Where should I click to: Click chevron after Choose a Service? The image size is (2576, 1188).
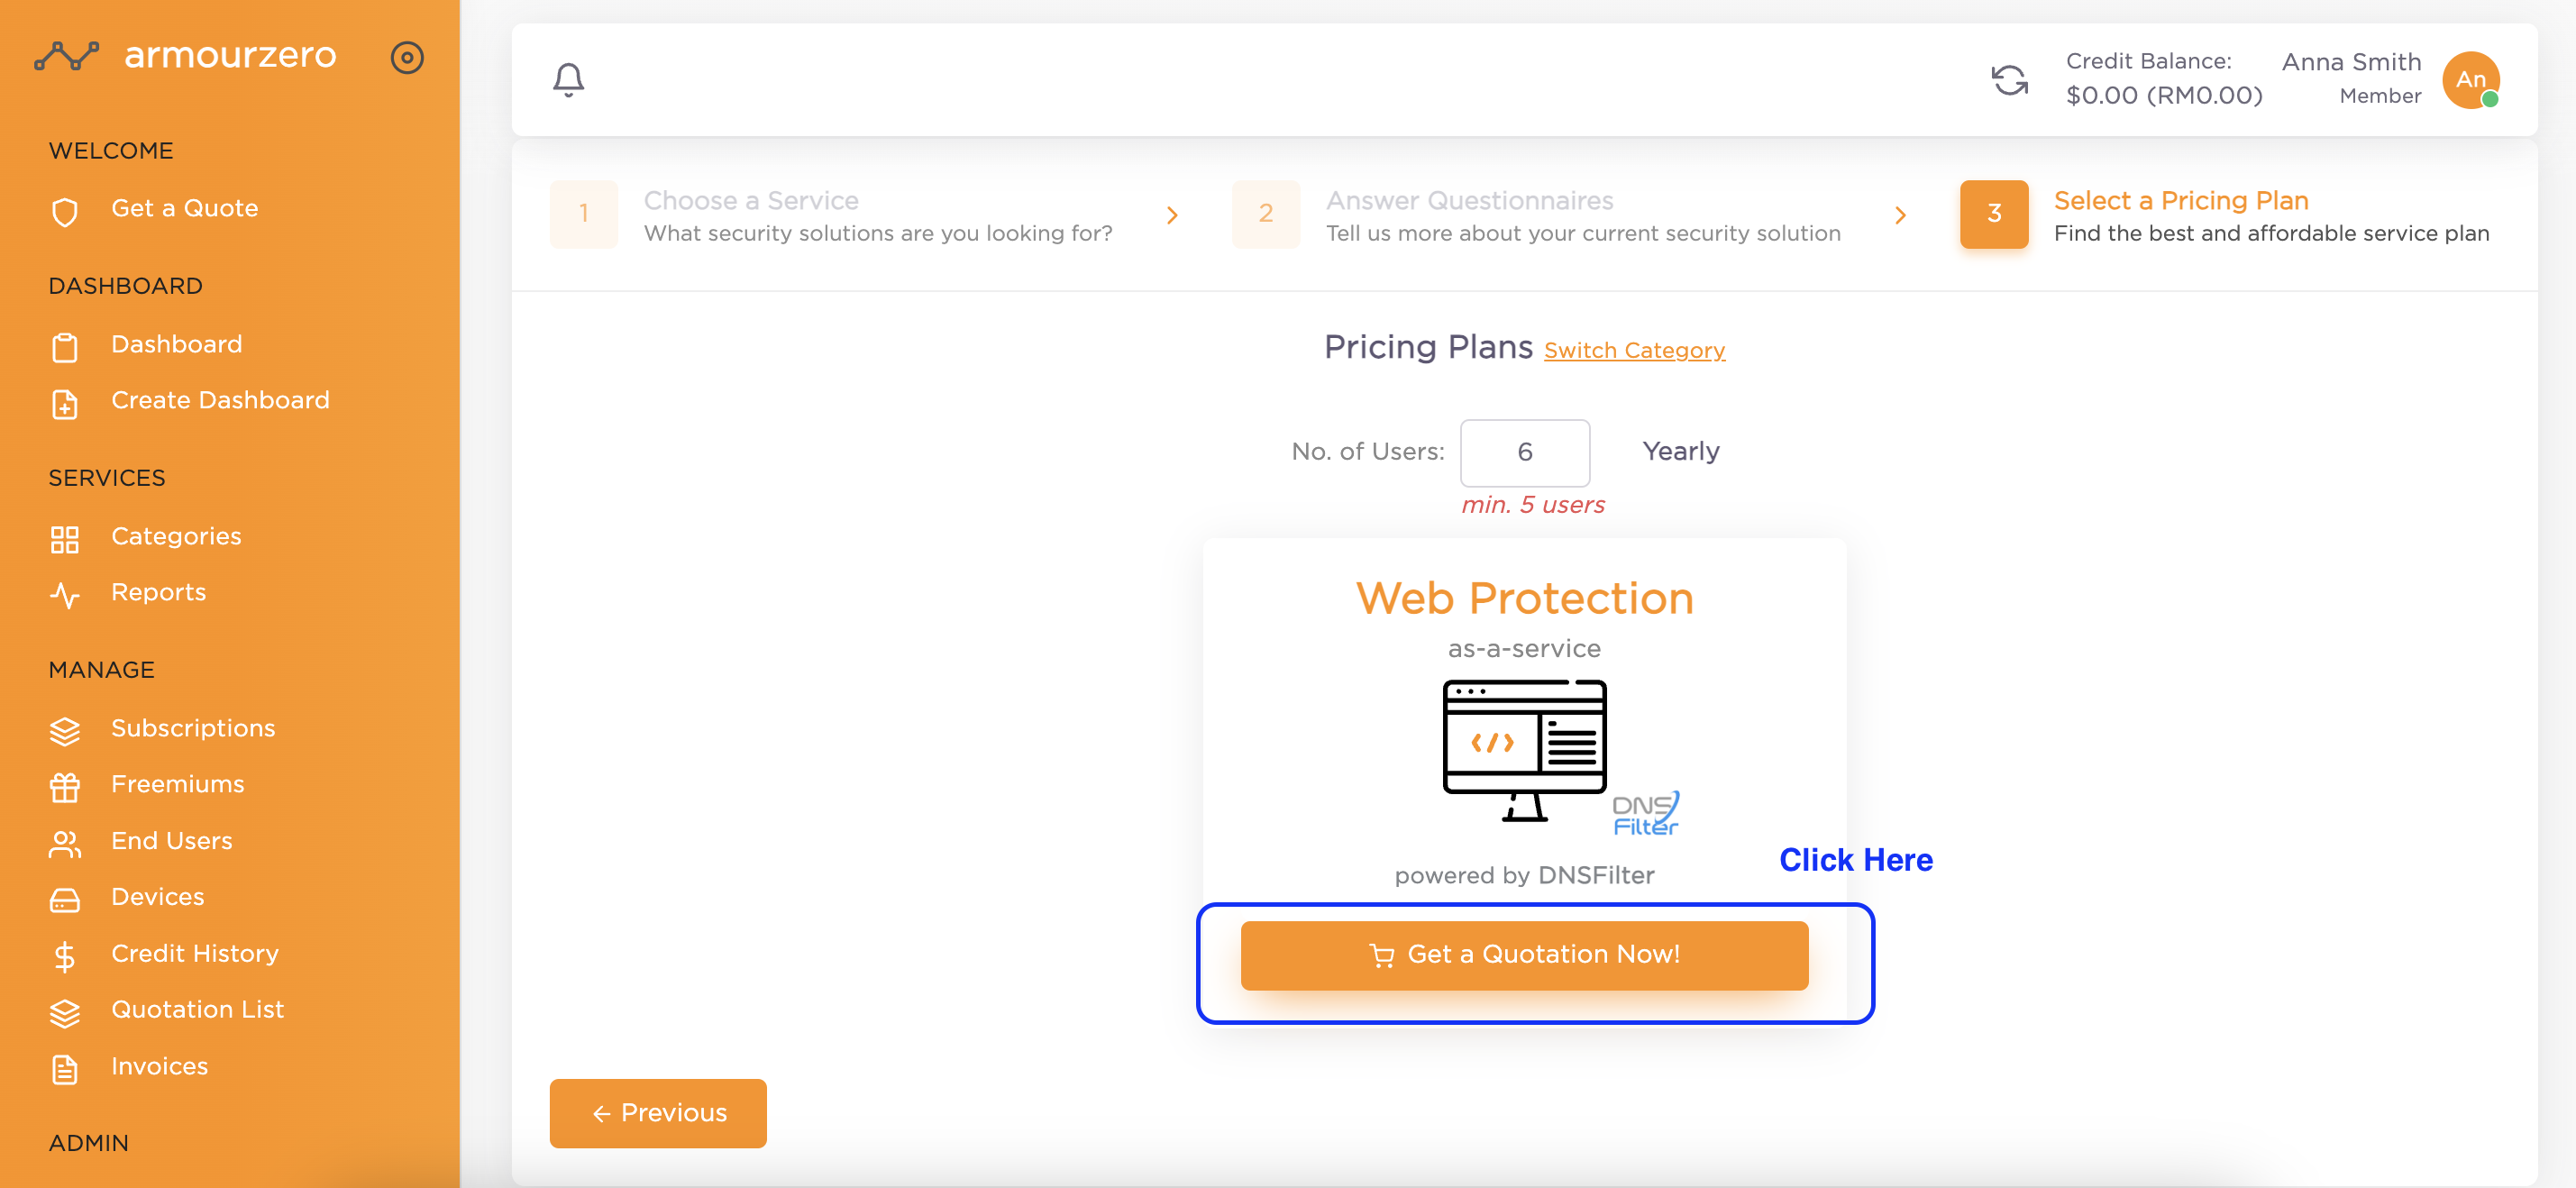tap(1172, 215)
